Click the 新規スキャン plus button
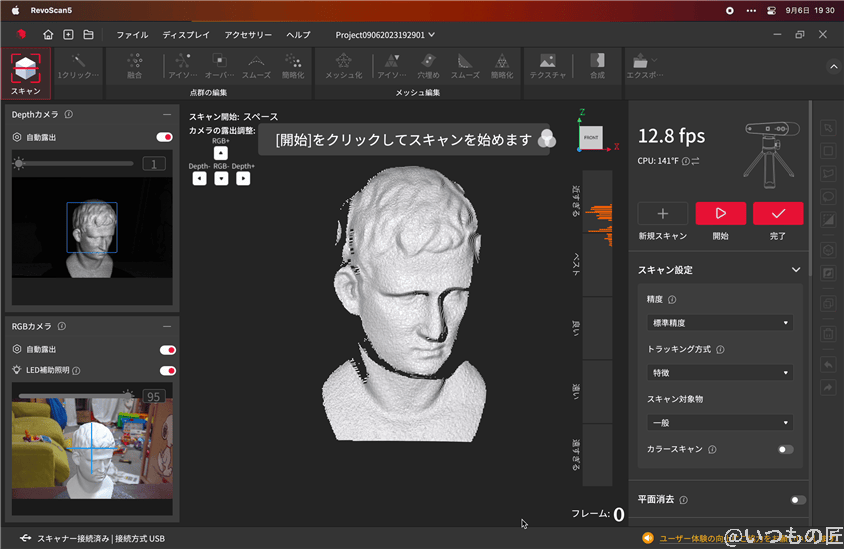The image size is (844, 549). click(x=662, y=213)
